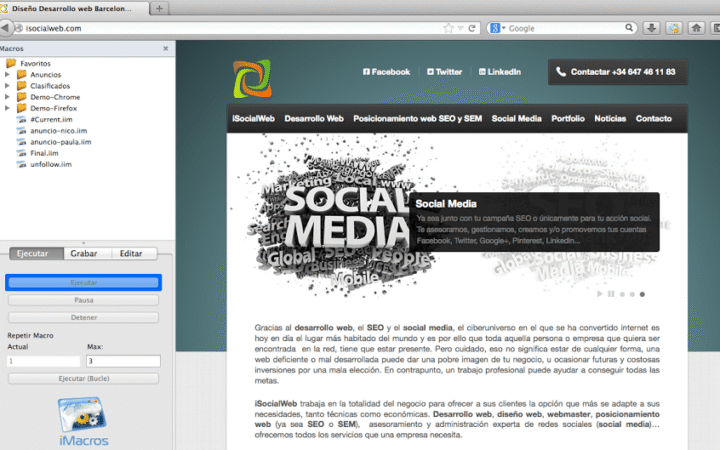Open the iSocialWeb menu item
Screen dimensions: 720x450
point(253,118)
